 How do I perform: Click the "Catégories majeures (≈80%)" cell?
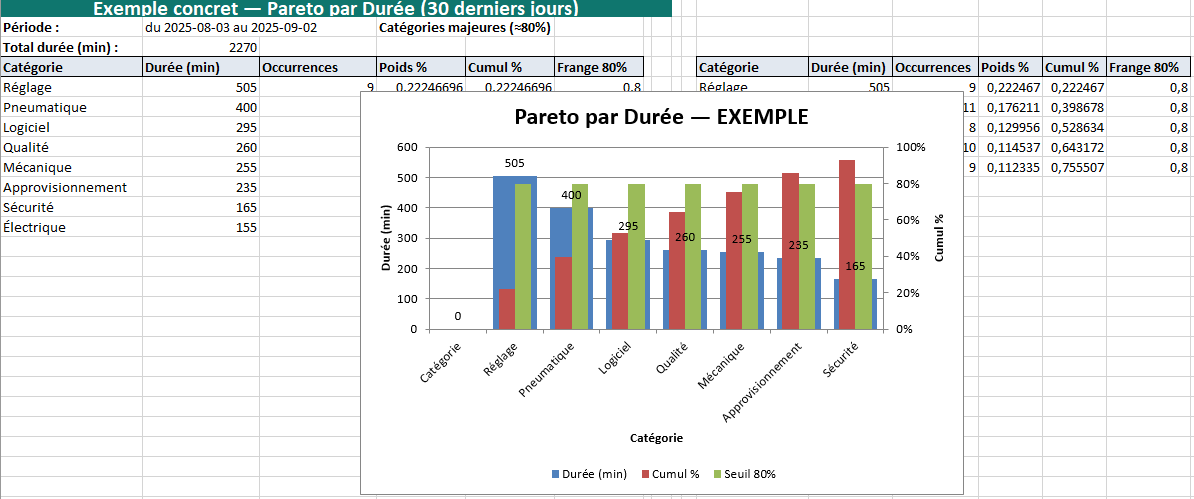point(465,27)
